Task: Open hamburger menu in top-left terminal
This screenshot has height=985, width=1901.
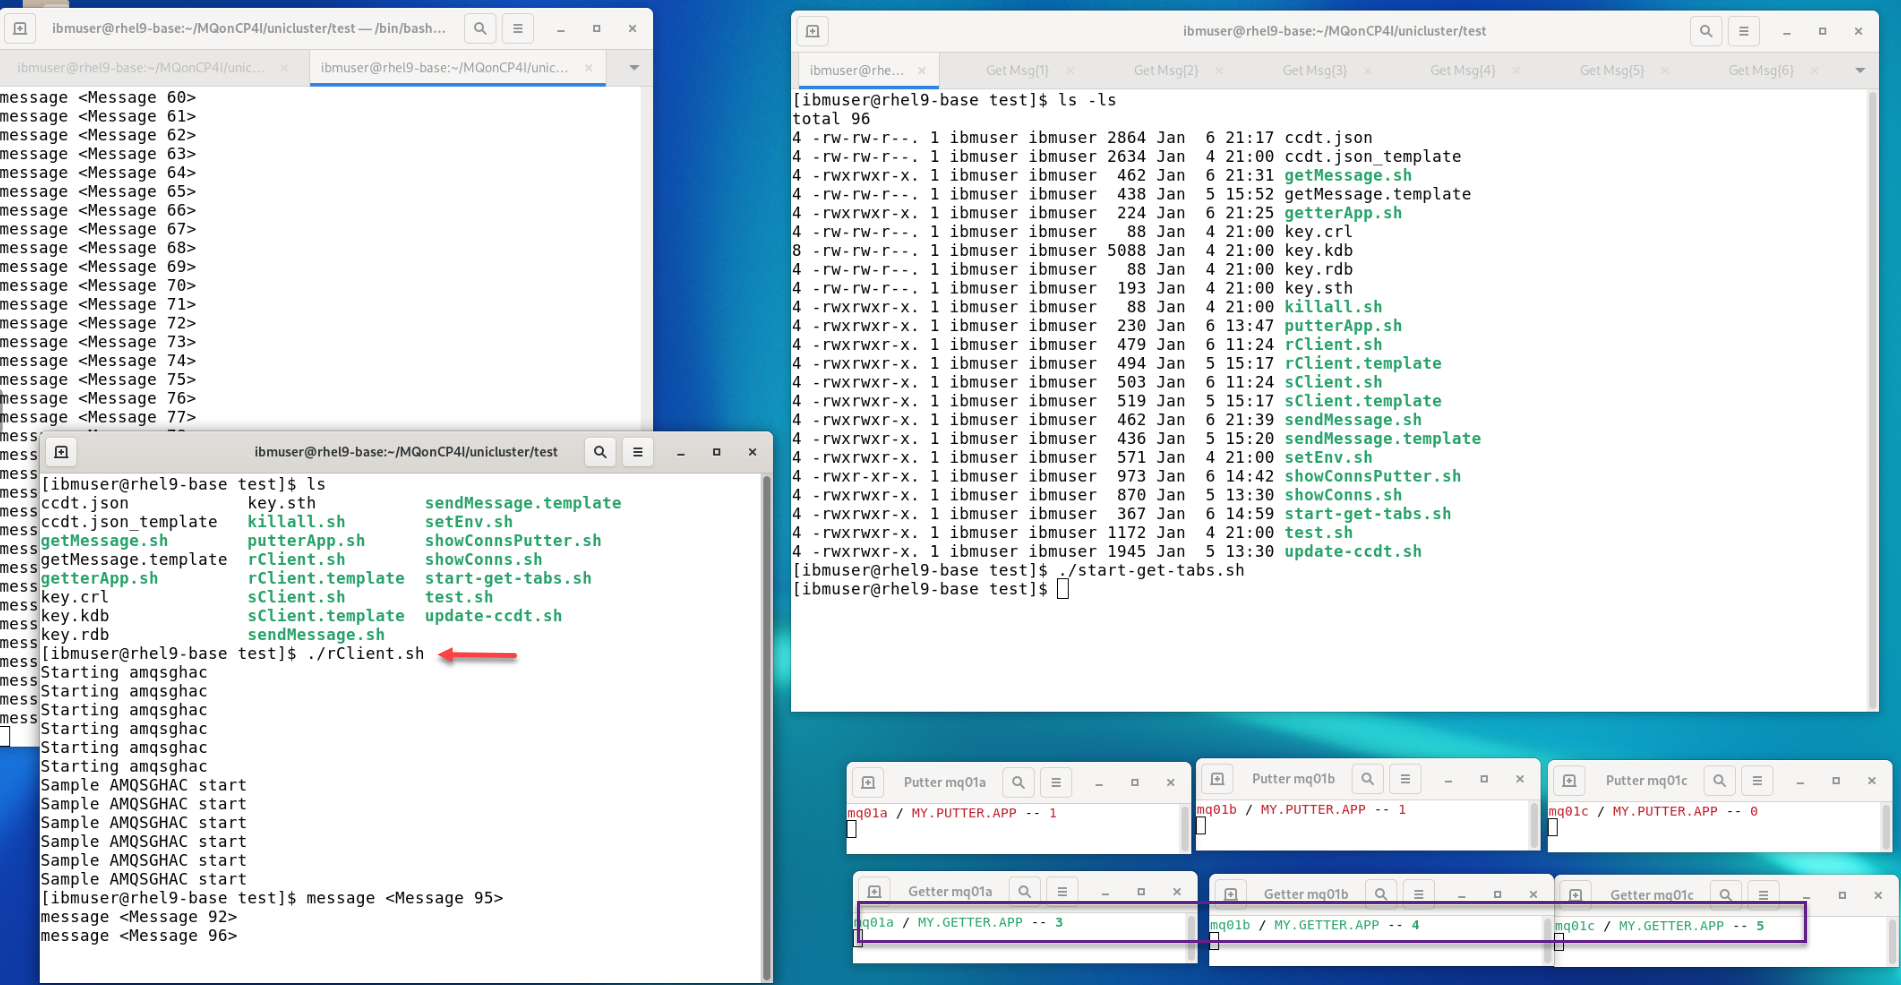Action: 518,29
